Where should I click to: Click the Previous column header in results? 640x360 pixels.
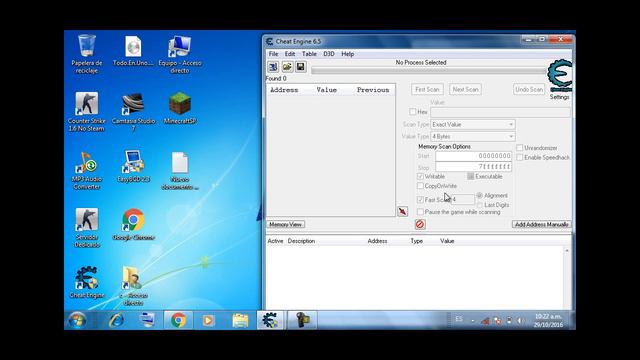click(x=373, y=90)
